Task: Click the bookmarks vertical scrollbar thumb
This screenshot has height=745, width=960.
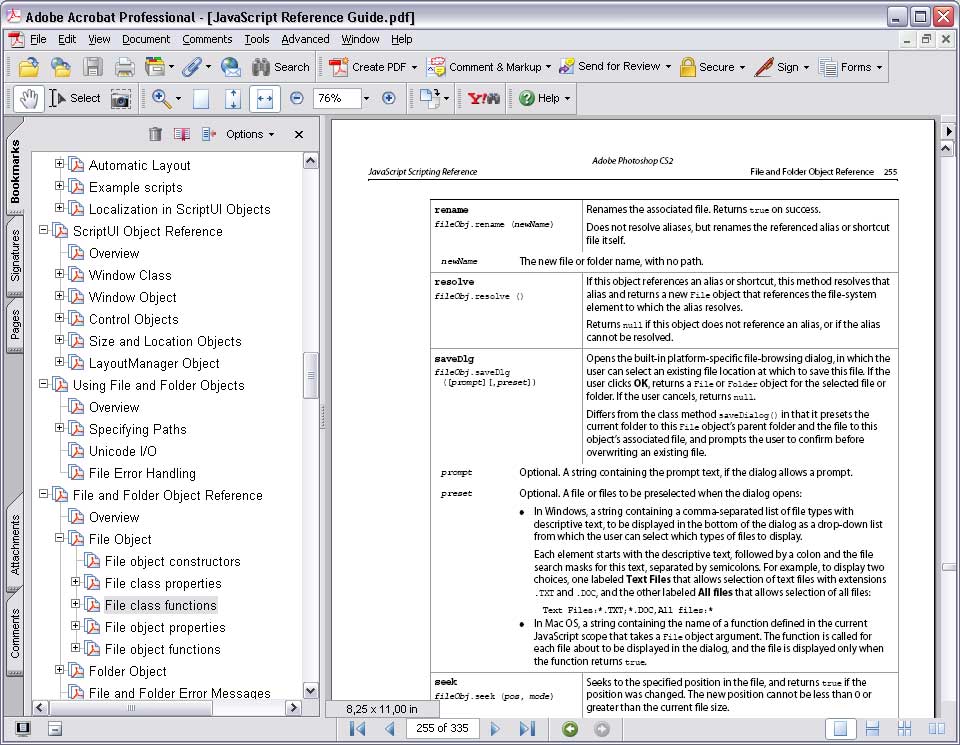Action: (310, 375)
